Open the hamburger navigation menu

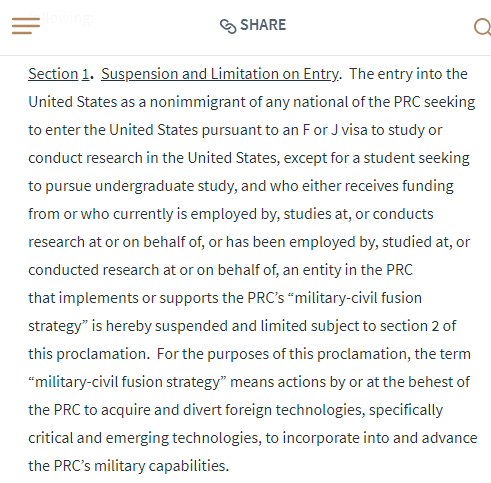[x=26, y=25]
